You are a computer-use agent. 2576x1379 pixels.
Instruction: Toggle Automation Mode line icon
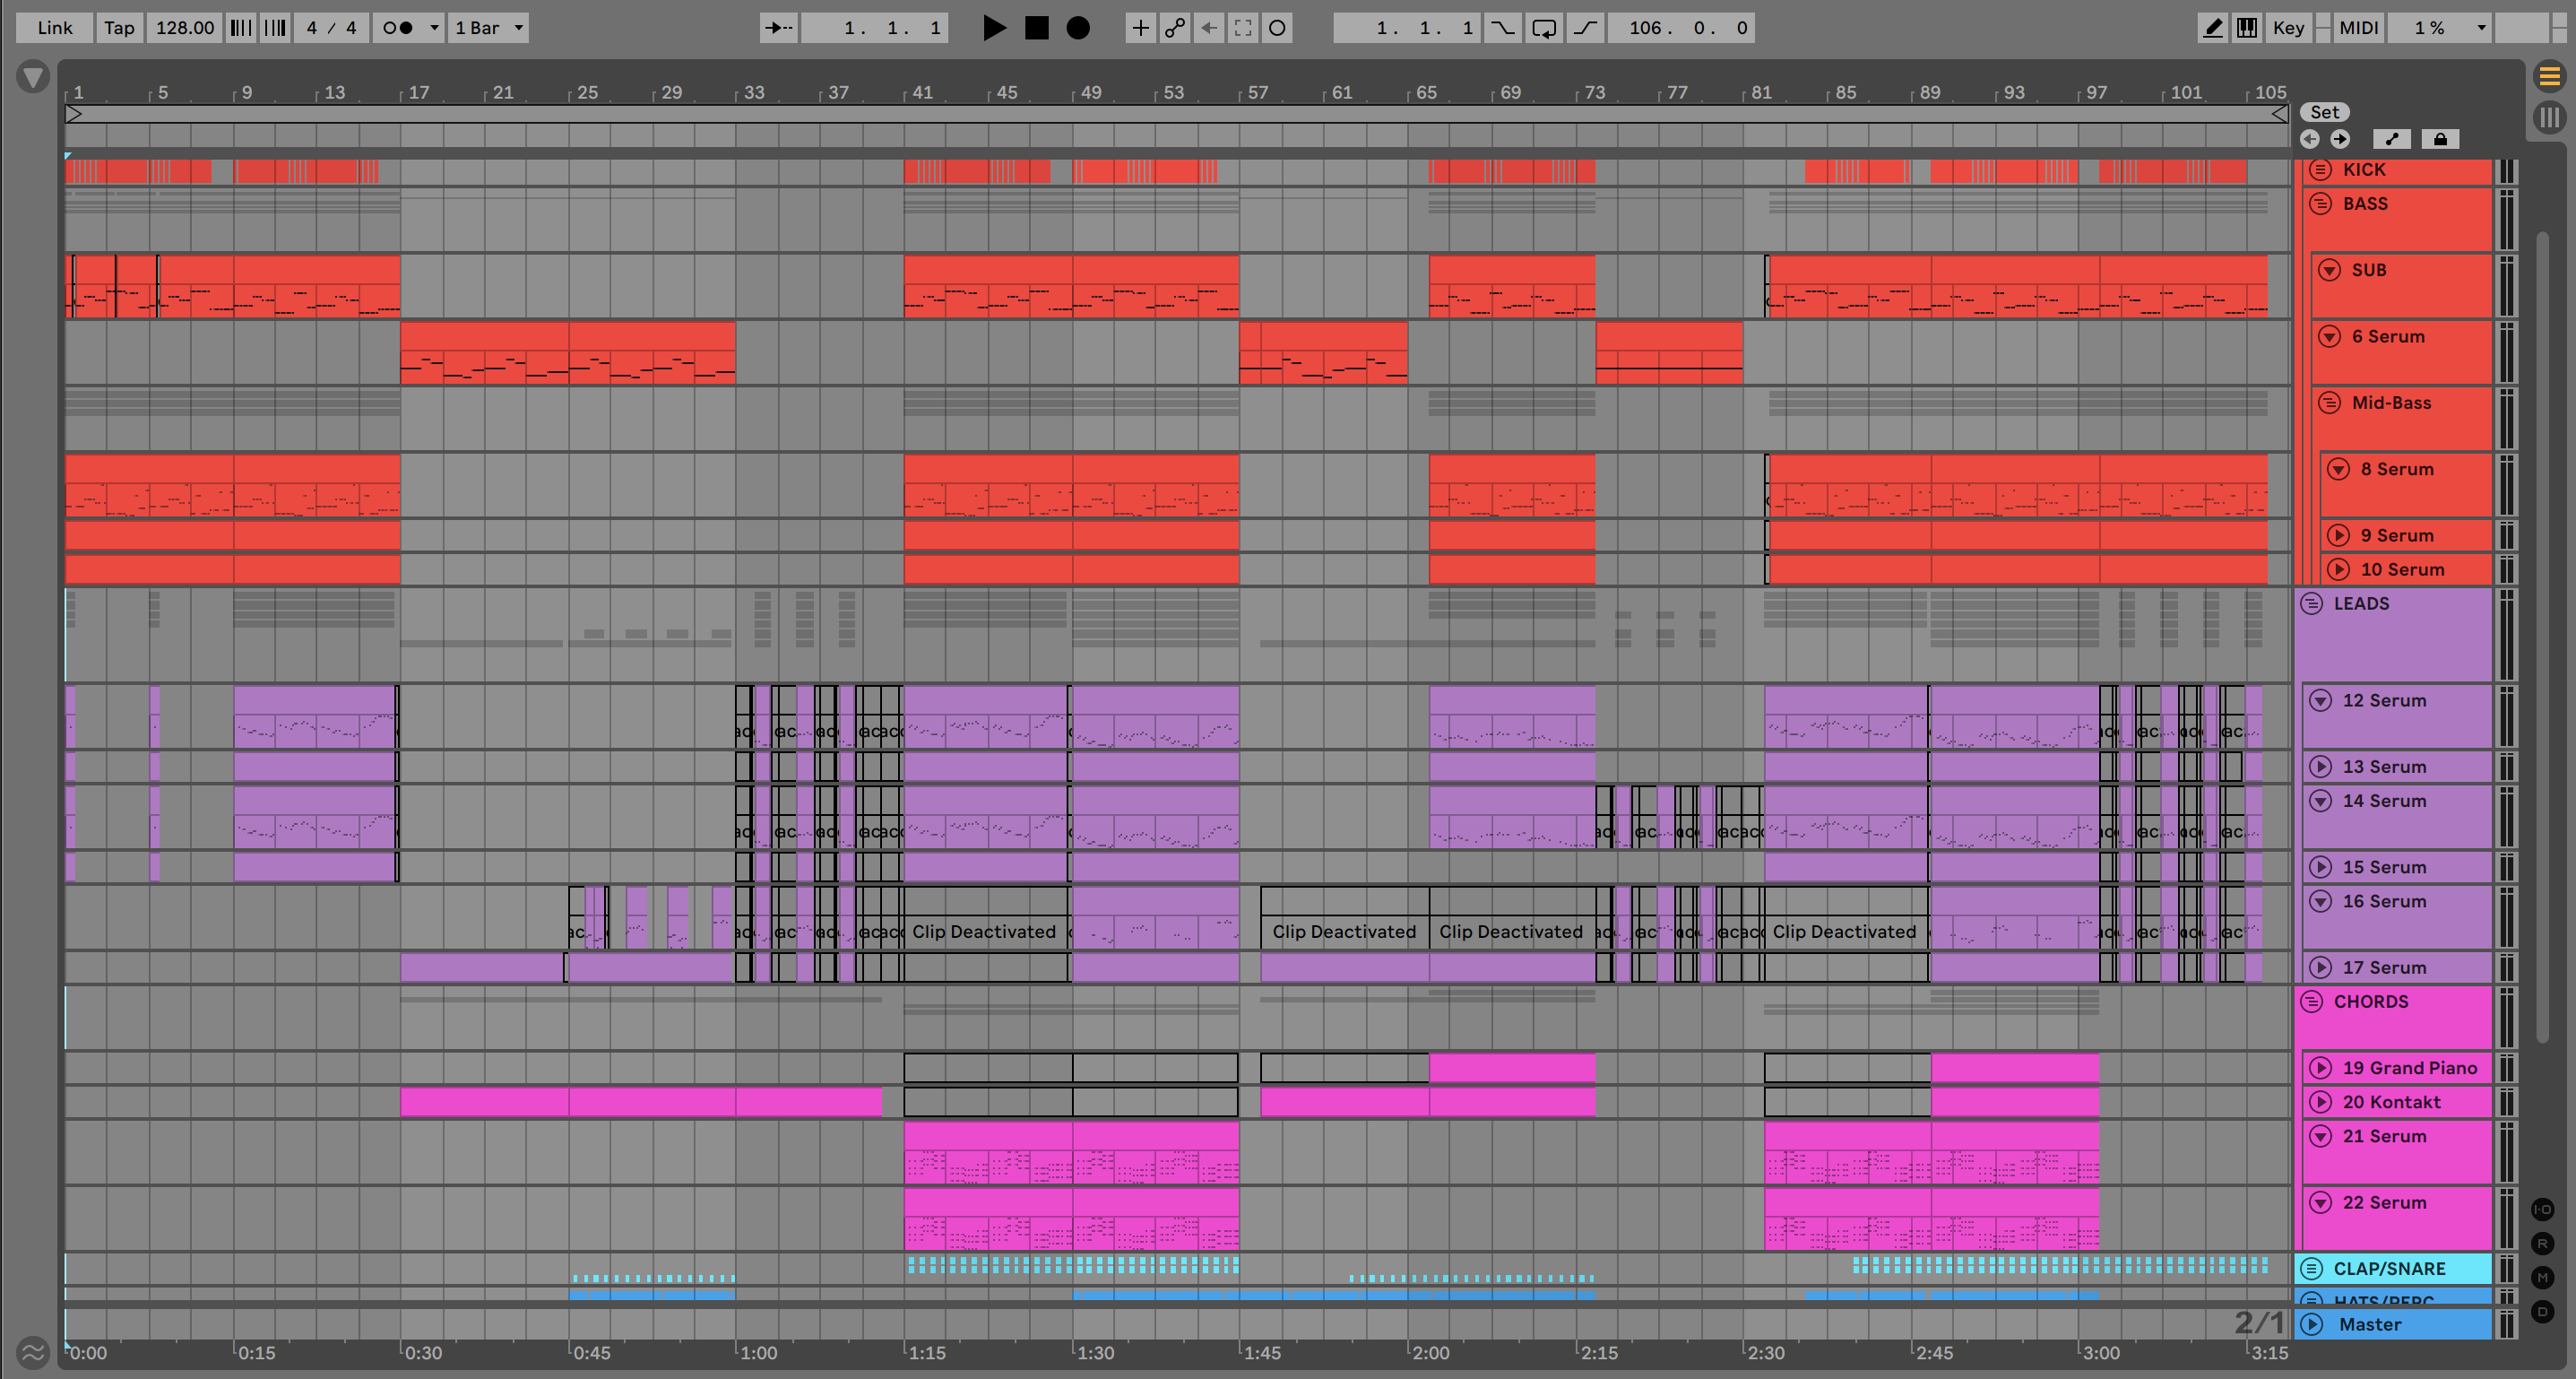pyautogui.click(x=2392, y=139)
